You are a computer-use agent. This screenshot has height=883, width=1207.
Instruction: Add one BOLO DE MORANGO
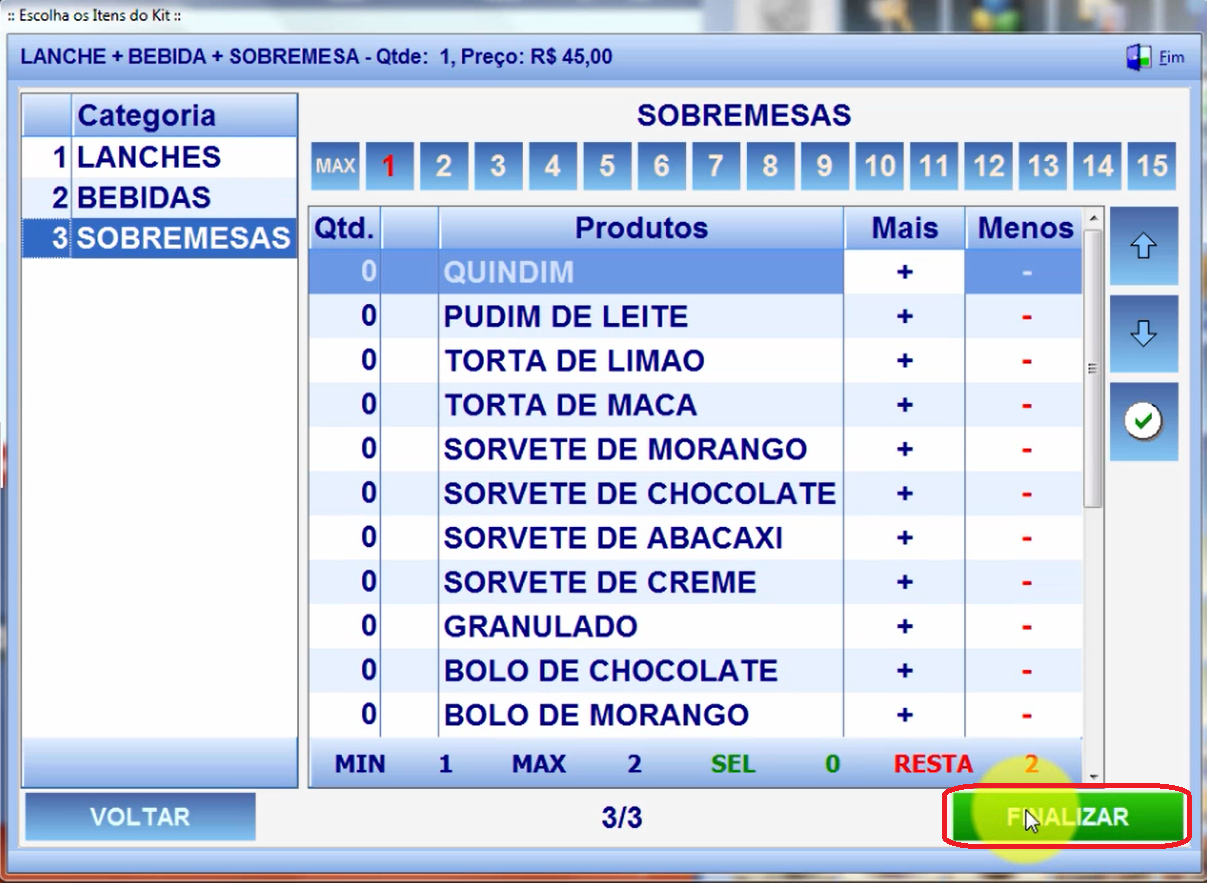pos(905,715)
